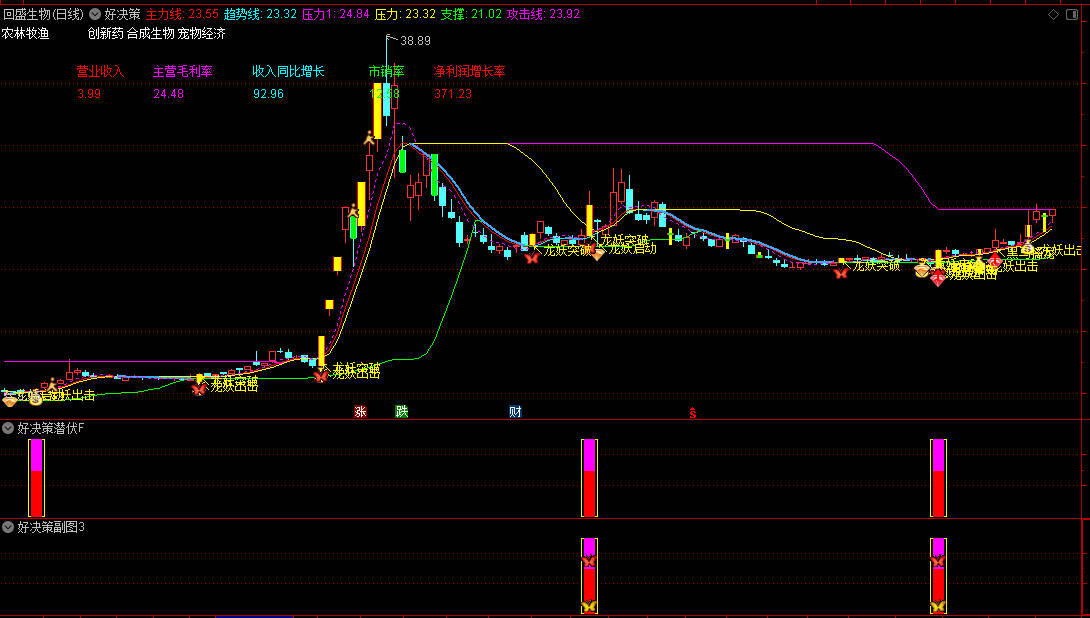1090x618 pixels.
Task: Click the 好决策潜伏F panel title
Action: coord(51,428)
